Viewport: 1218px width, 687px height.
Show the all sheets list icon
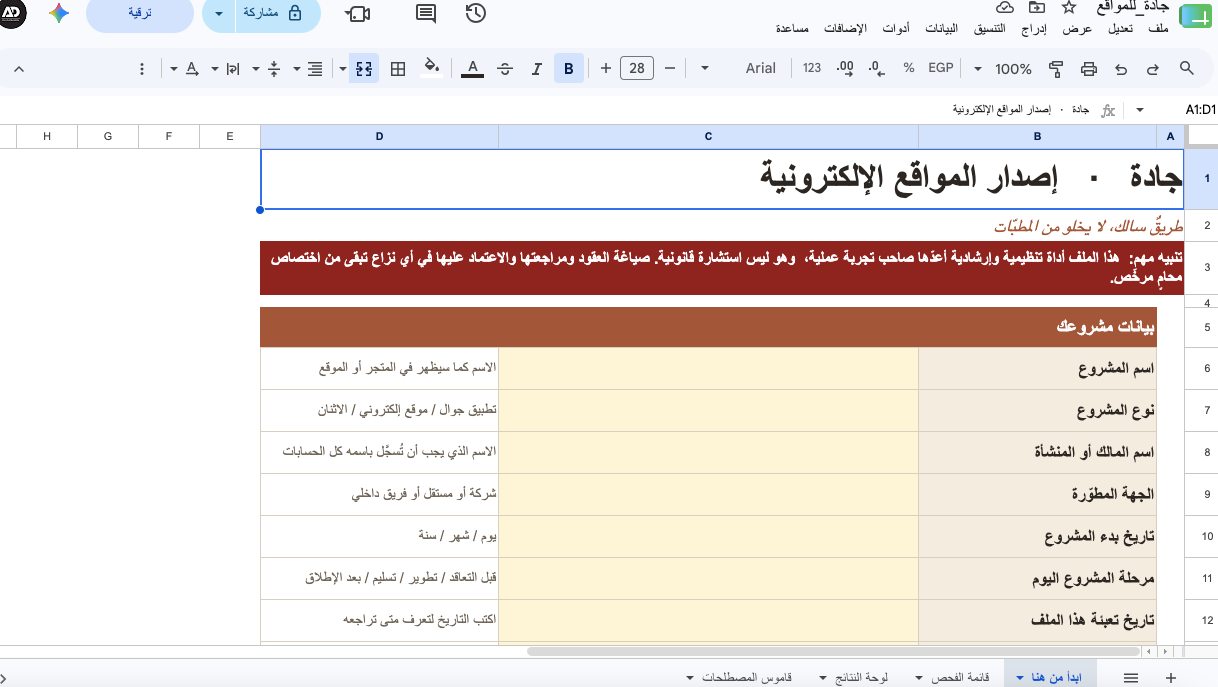tap(1131, 677)
